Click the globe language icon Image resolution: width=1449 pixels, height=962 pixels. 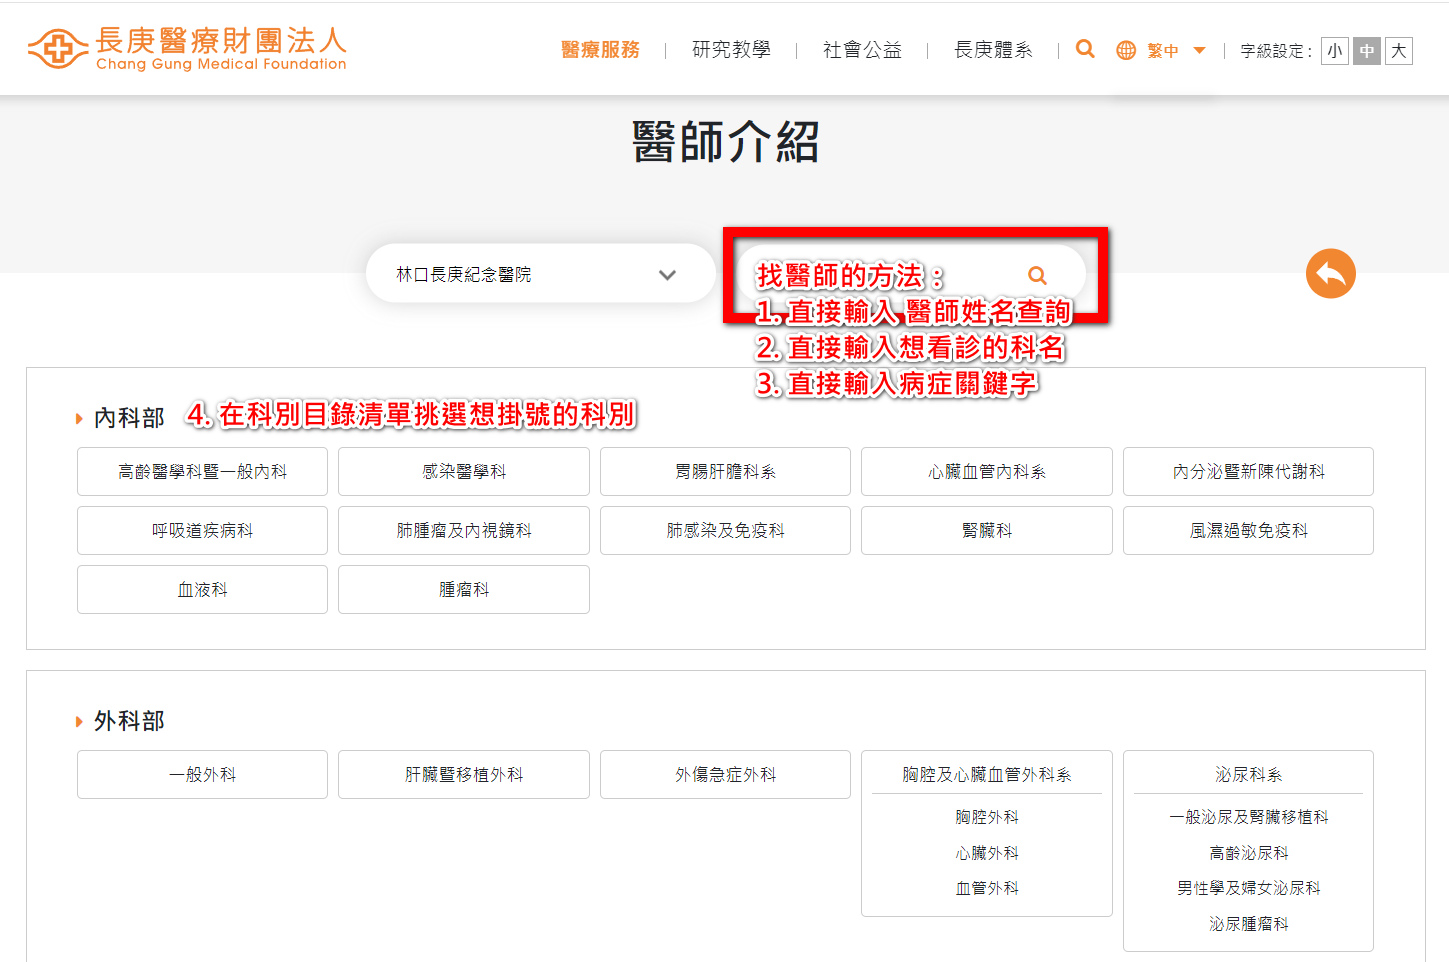(x=1126, y=50)
